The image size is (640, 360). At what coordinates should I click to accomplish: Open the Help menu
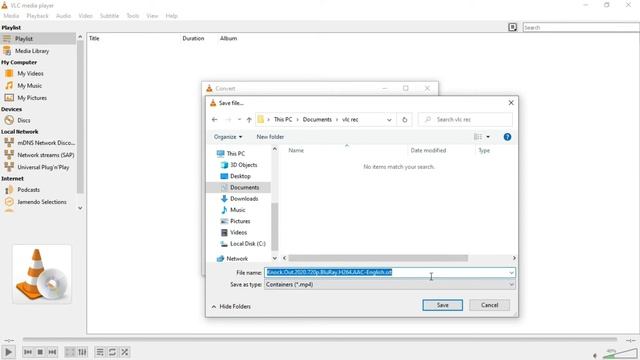[171, 16]
